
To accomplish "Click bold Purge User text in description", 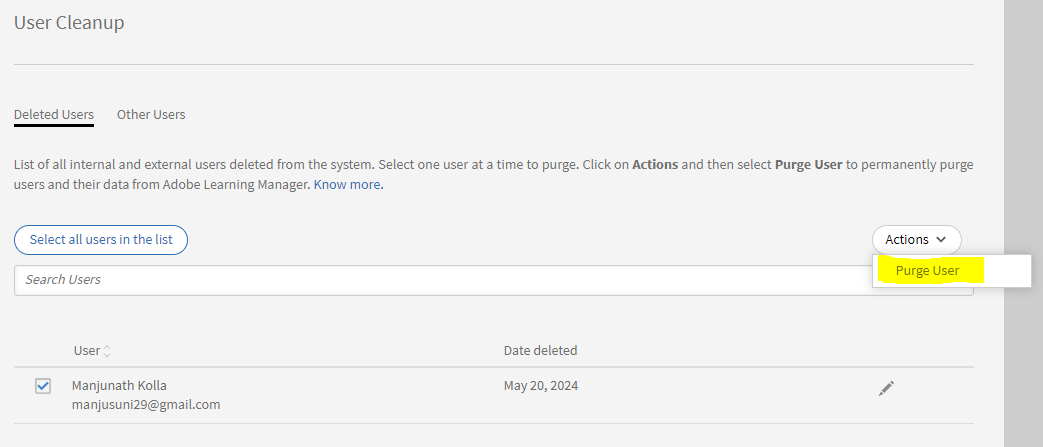I will [x=808, y=165].
